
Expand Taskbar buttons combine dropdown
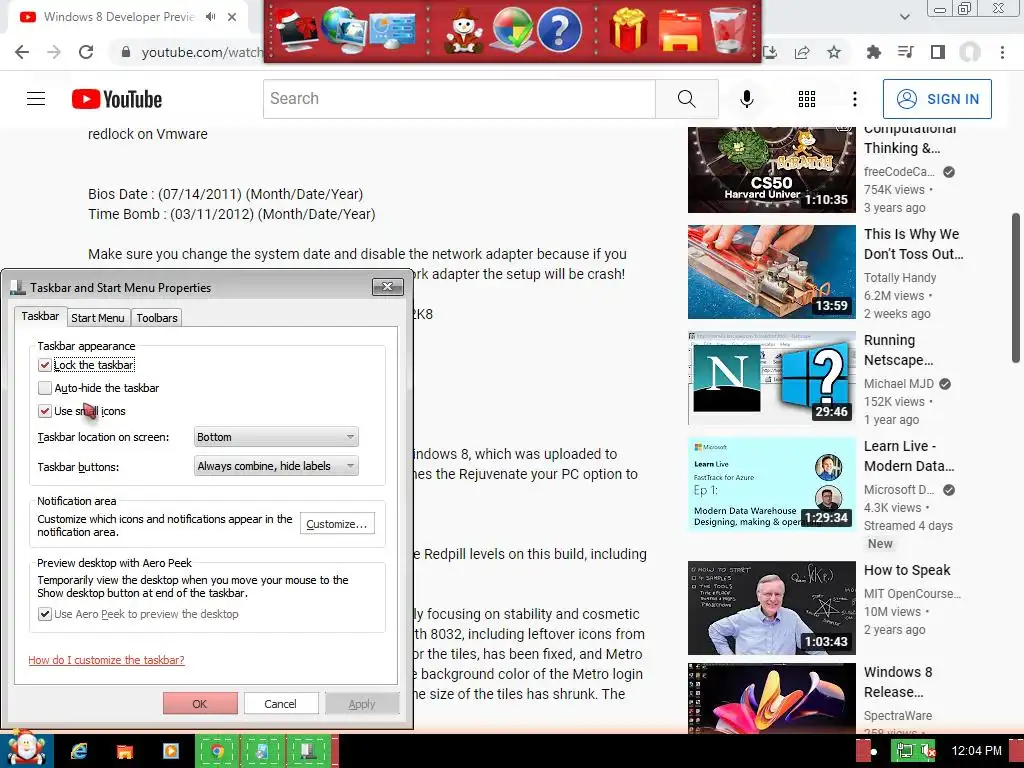point(276,466)
